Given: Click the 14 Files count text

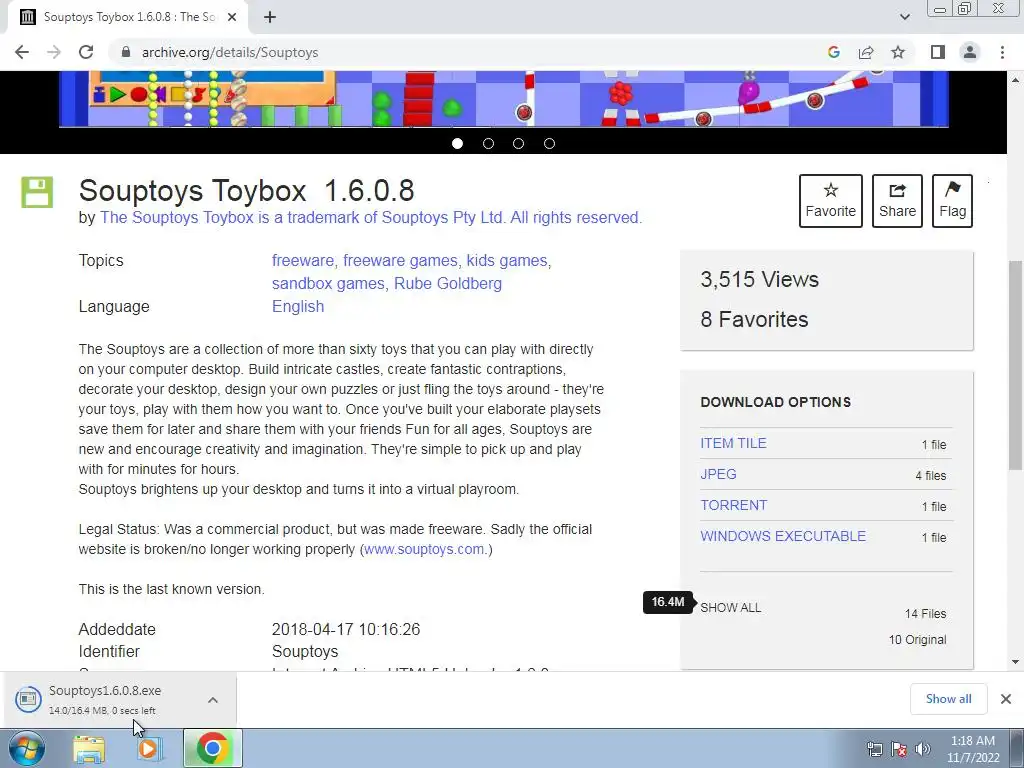Looking at the screenshot, I should [x=925, y=614].
